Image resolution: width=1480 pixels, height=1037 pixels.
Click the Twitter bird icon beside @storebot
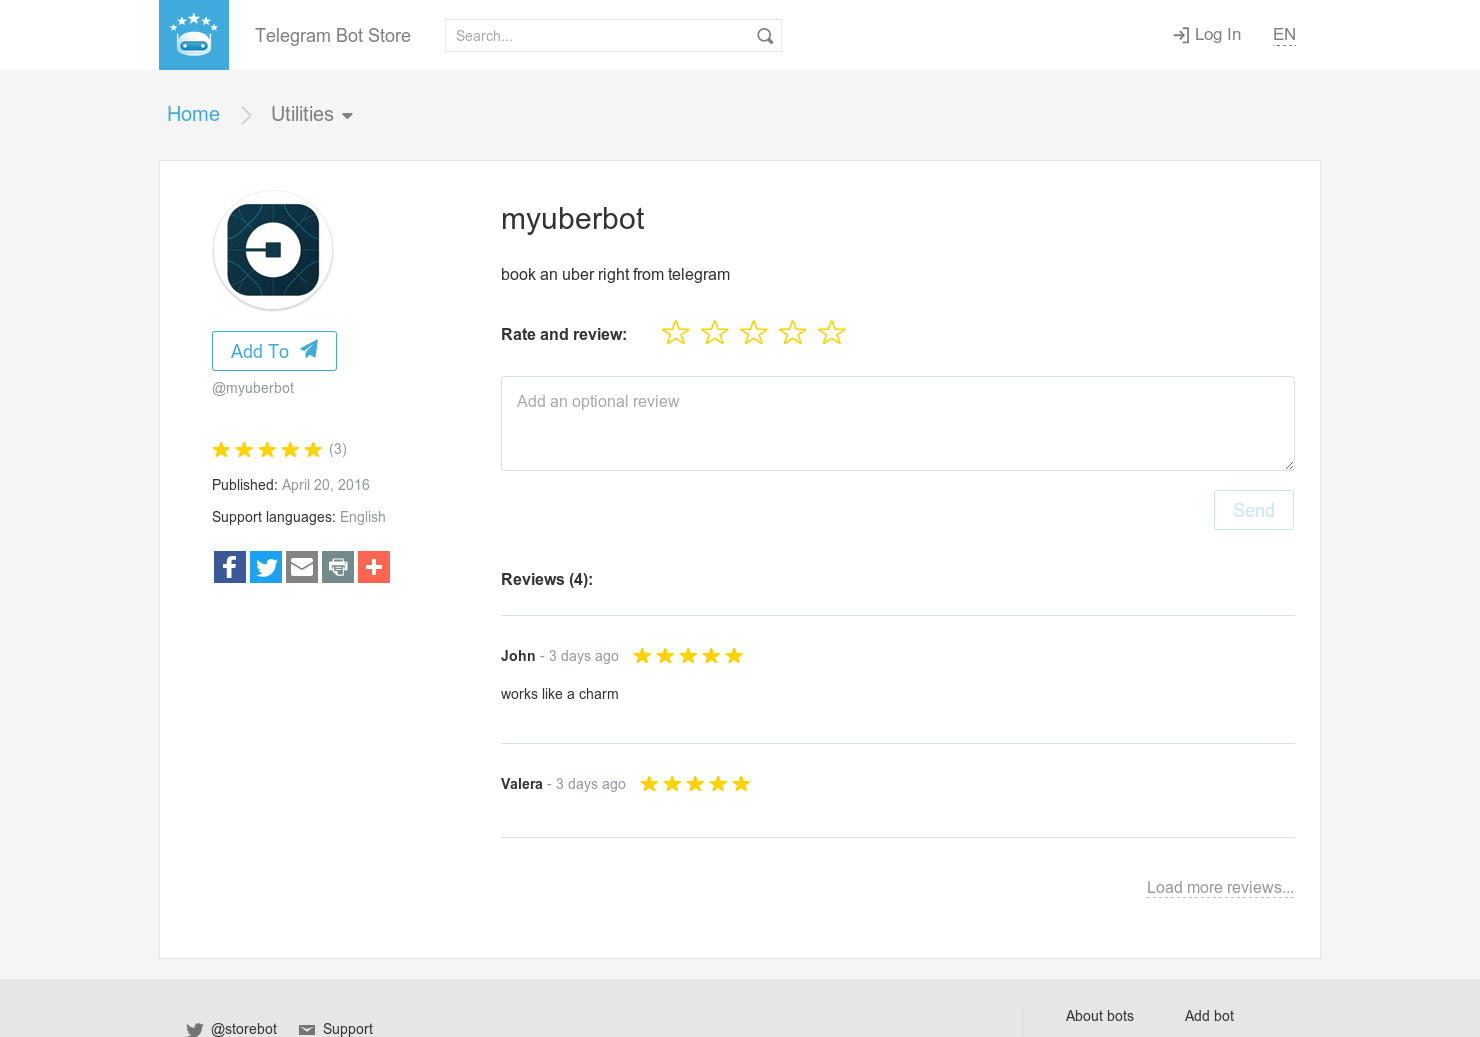(195, 1029)
